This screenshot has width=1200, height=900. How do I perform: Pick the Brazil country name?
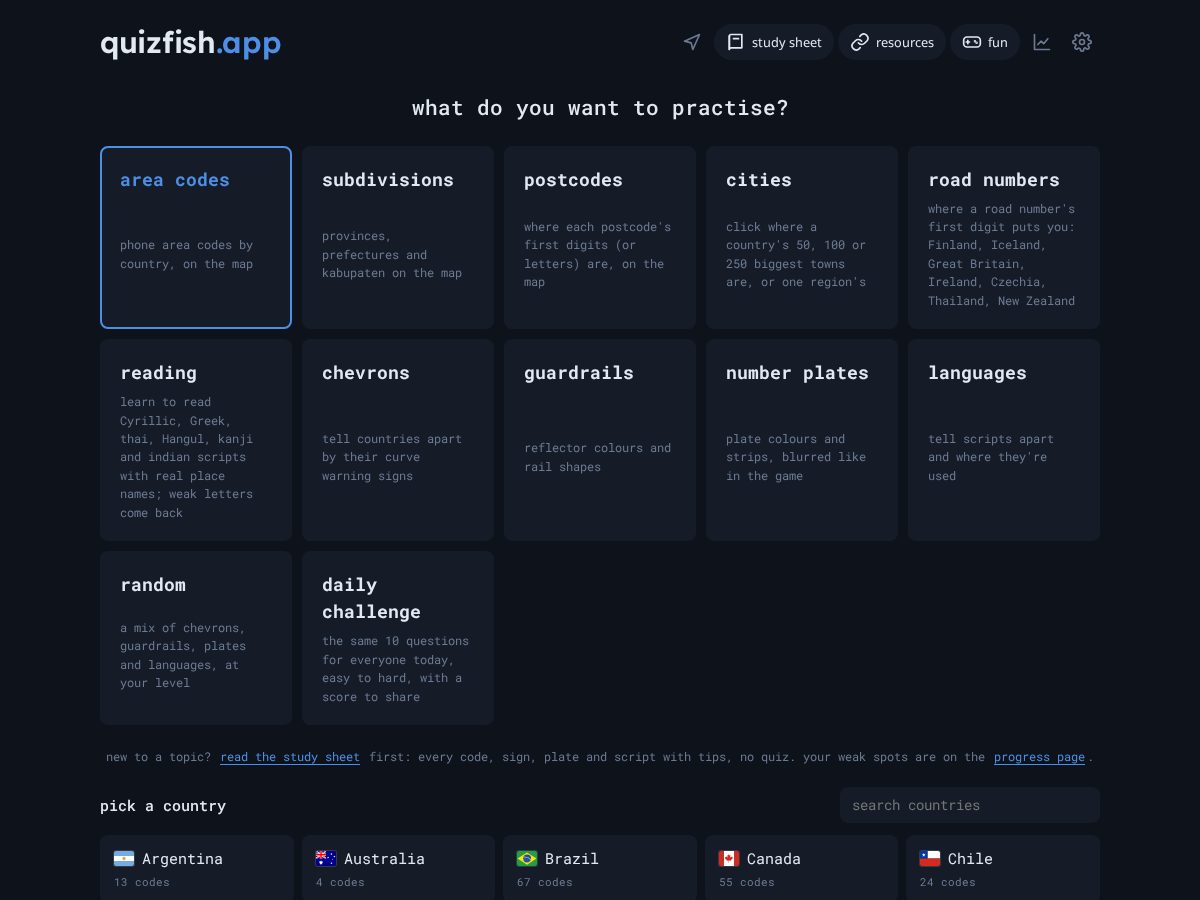click(x=572, y=858)
